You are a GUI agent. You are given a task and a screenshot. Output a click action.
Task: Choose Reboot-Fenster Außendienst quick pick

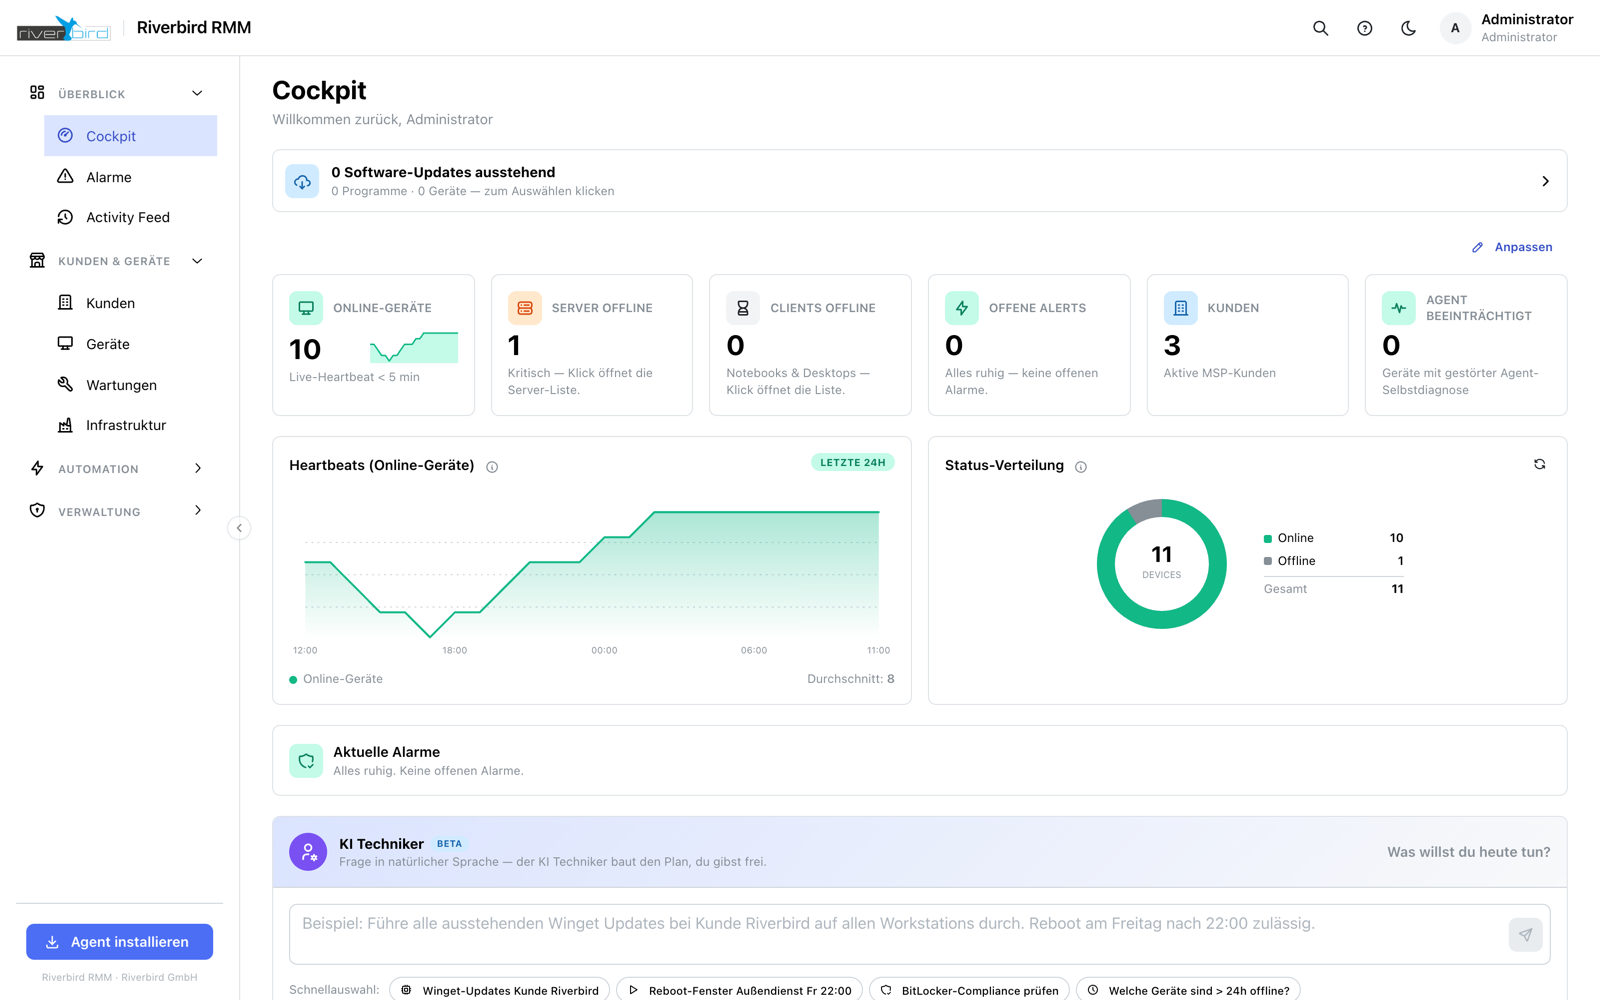coord(739,990)
